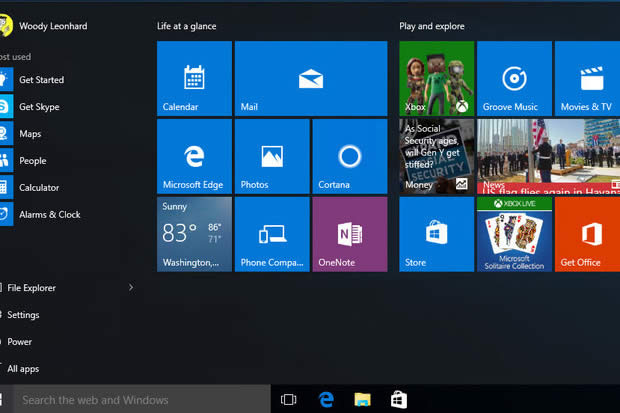
Task: Open Settings from the Start menu
Action: pyautogui.click(x=23, y=315)
